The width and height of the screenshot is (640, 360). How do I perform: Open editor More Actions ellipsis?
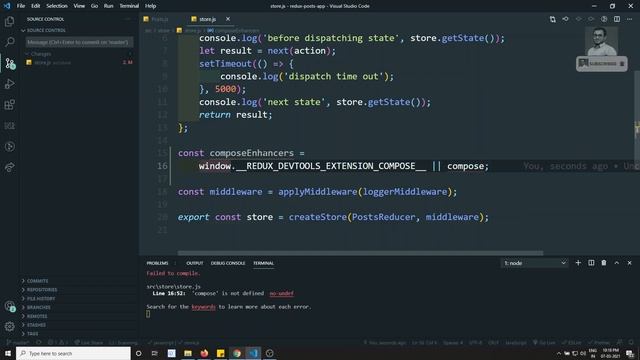pyautogui.click(x=629, y=19)
